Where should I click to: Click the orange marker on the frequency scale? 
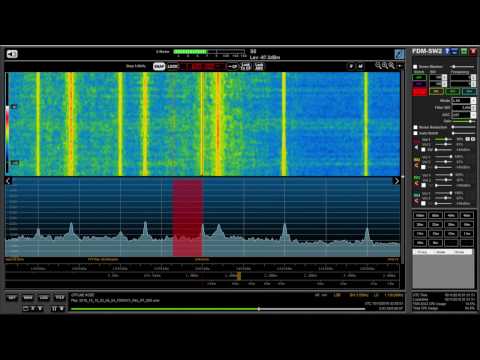coord(239,276)
